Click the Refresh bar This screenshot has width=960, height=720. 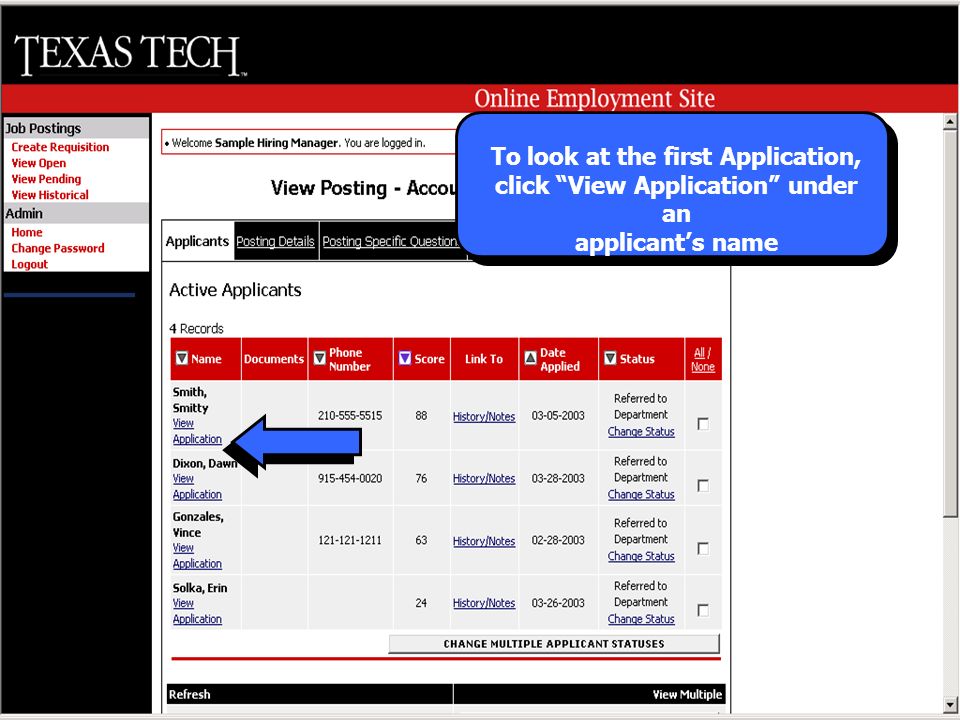tap(310, 694)
